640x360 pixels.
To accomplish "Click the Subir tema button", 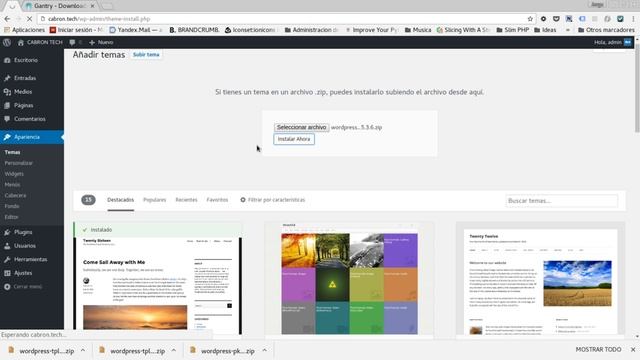I will [x=146, y=55].
